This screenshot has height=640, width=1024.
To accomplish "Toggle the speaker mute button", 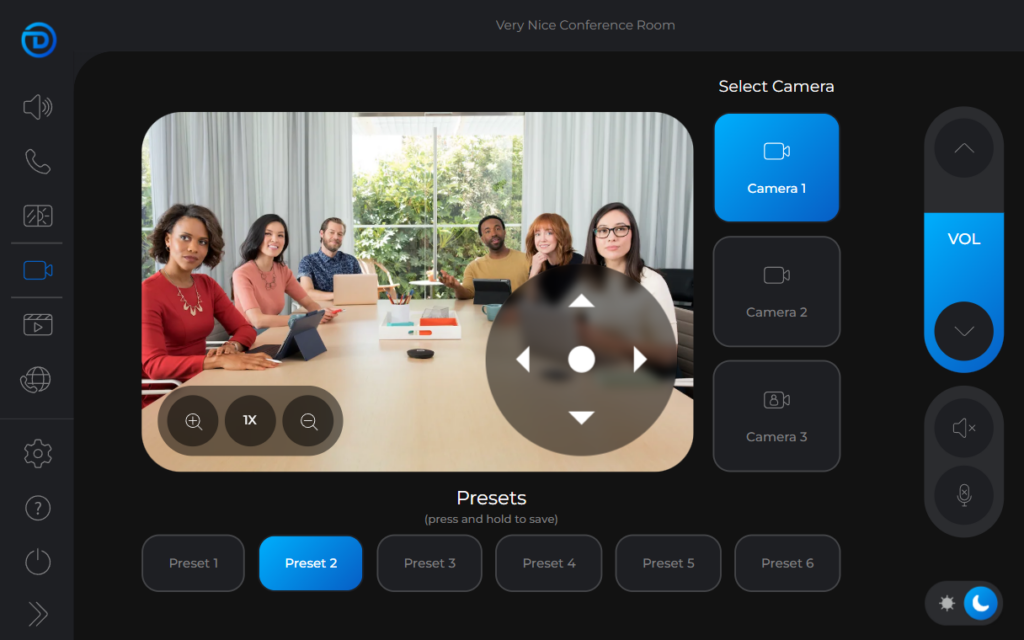I will pos(963,429).
